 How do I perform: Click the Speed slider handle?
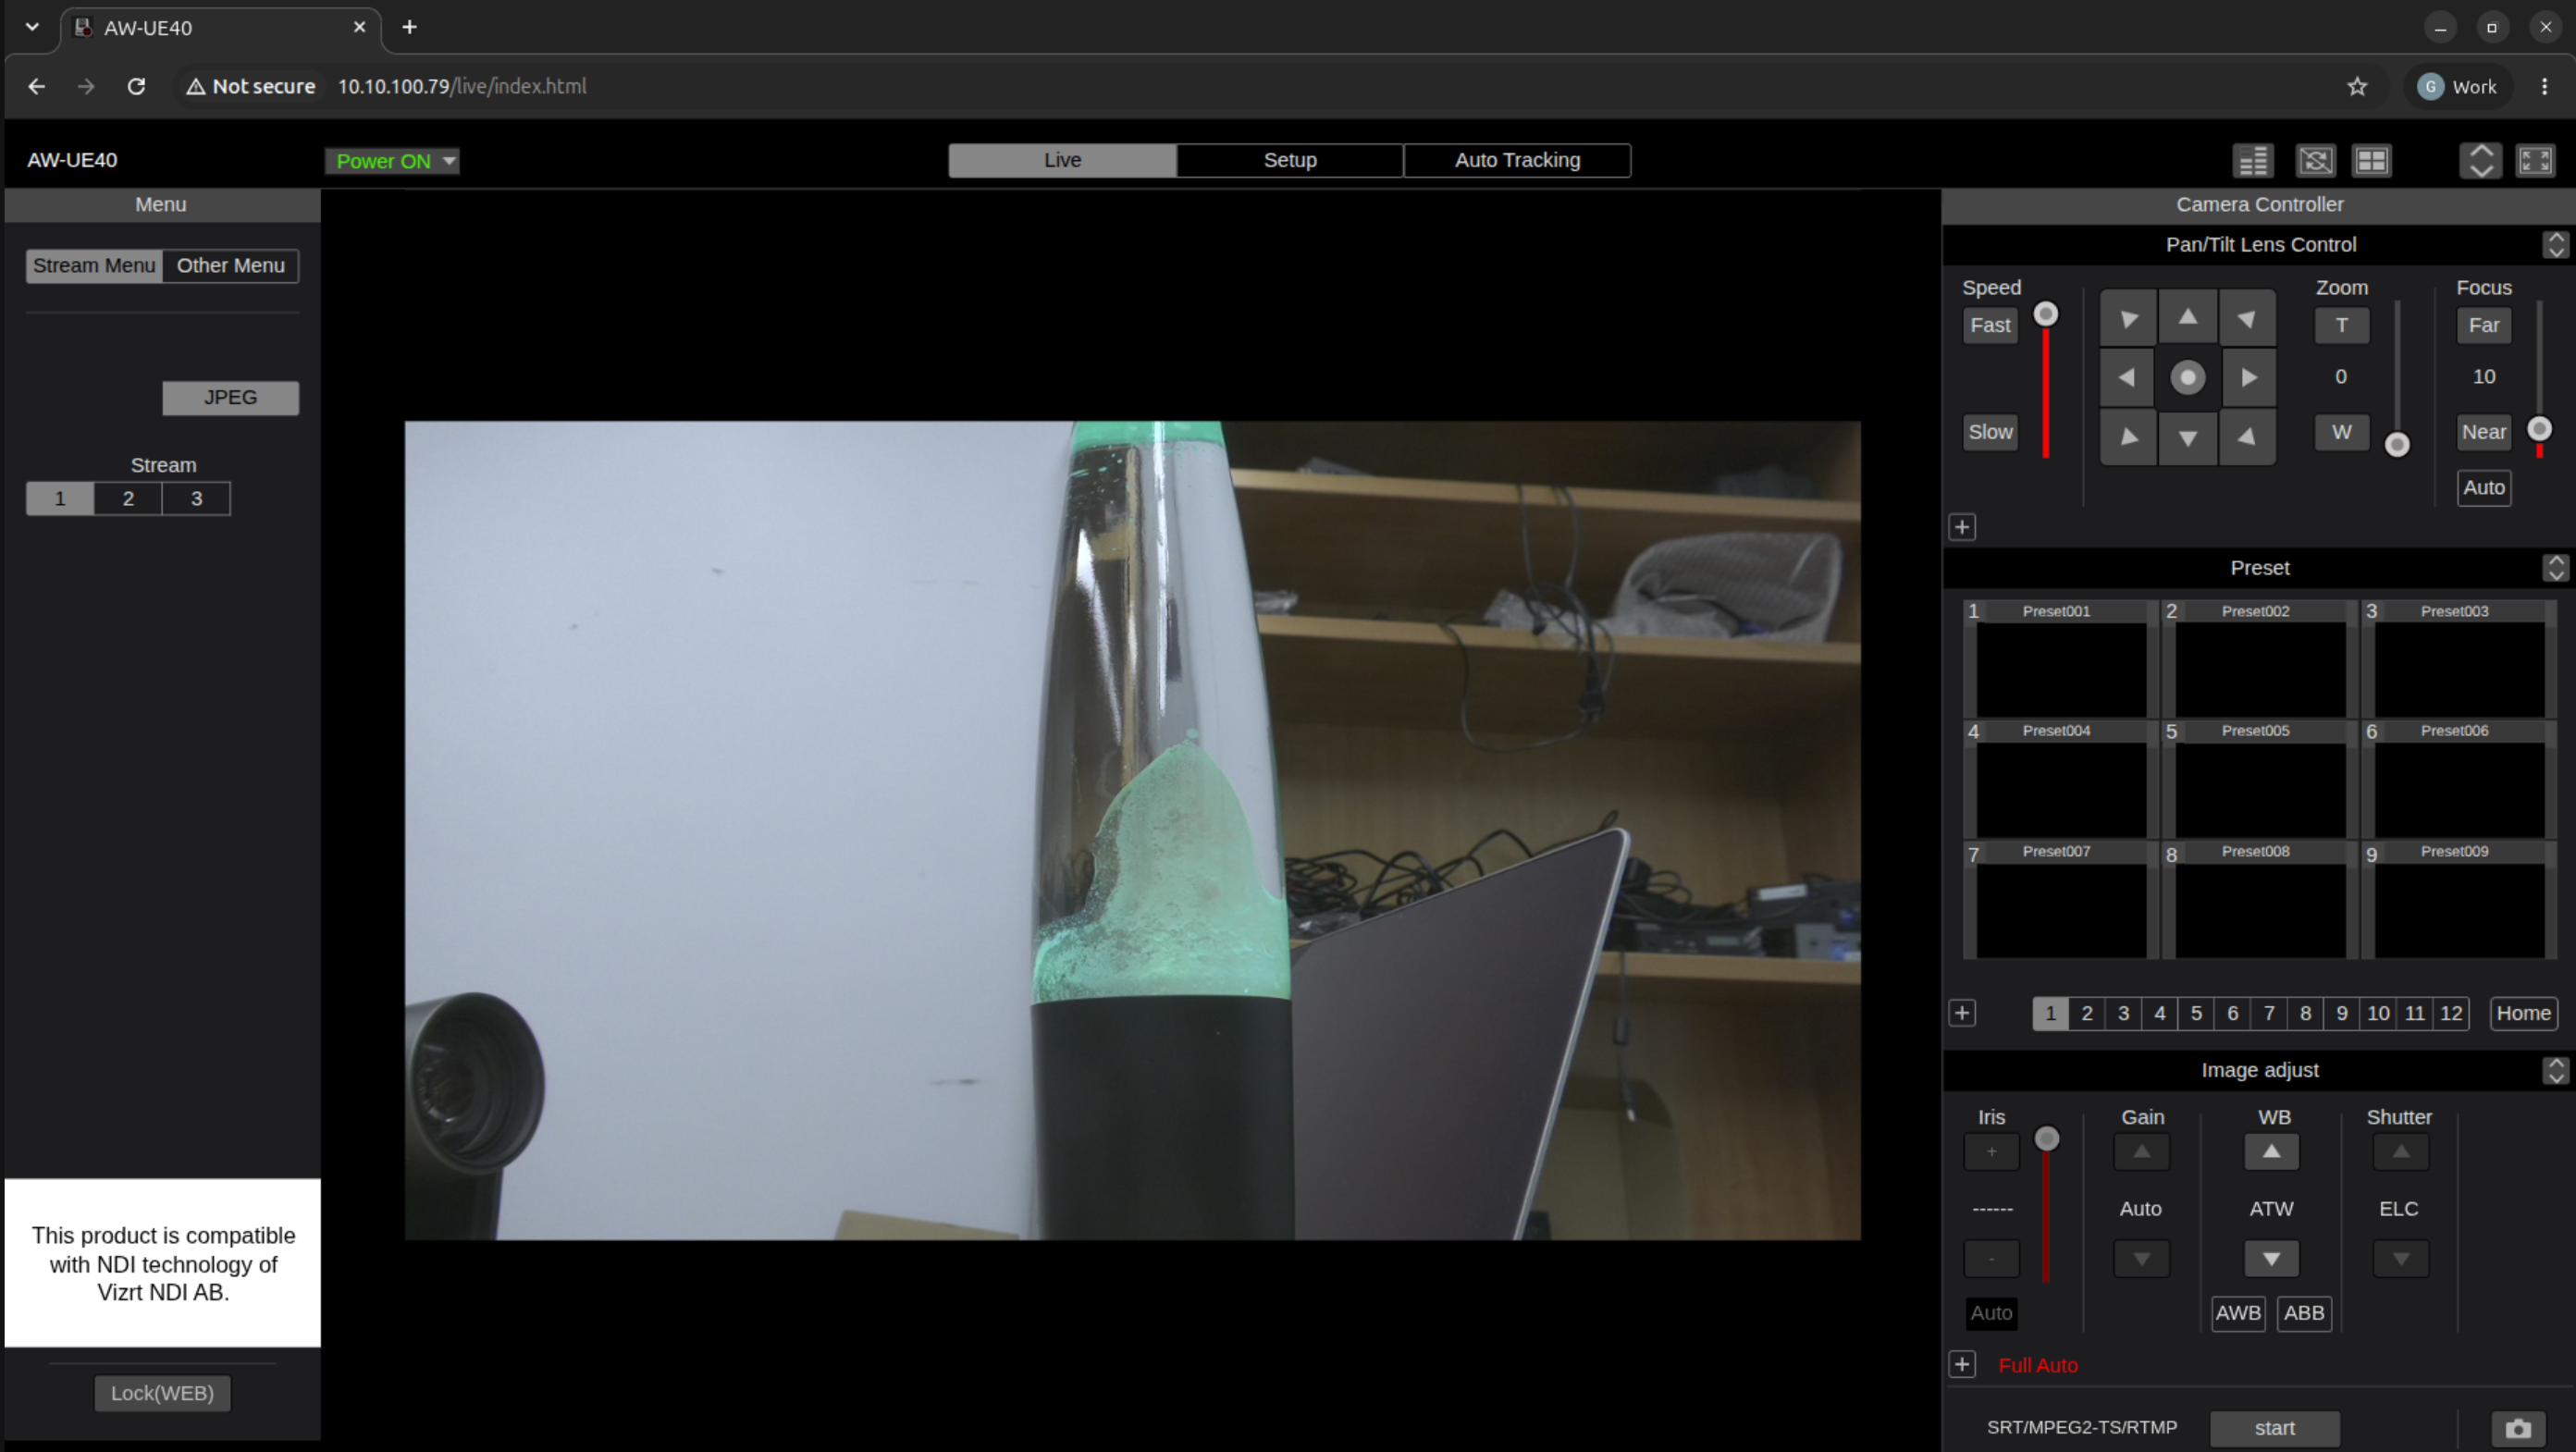coord(2046,314)
